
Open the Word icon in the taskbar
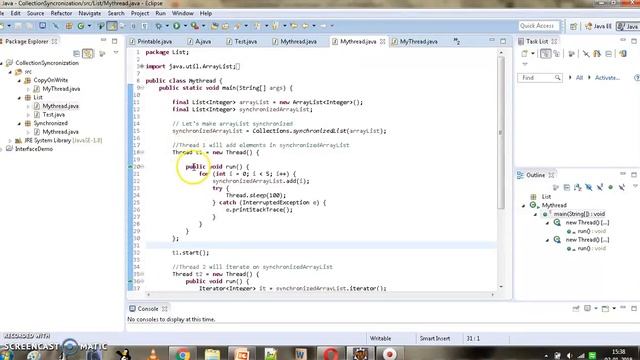click(300, 354)
